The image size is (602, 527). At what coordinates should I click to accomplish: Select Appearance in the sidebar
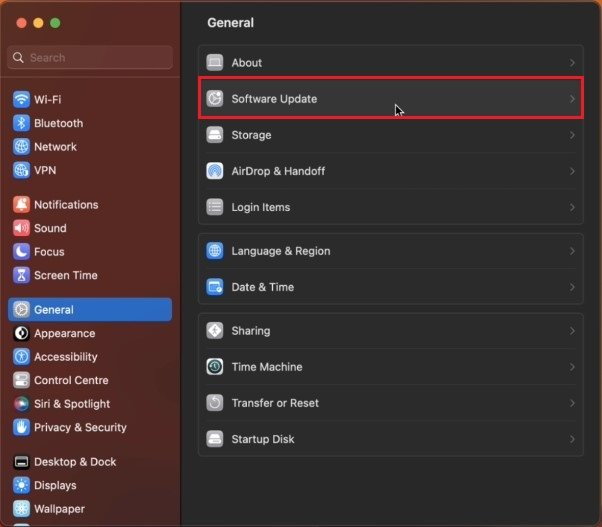click(x=64, y=333)
